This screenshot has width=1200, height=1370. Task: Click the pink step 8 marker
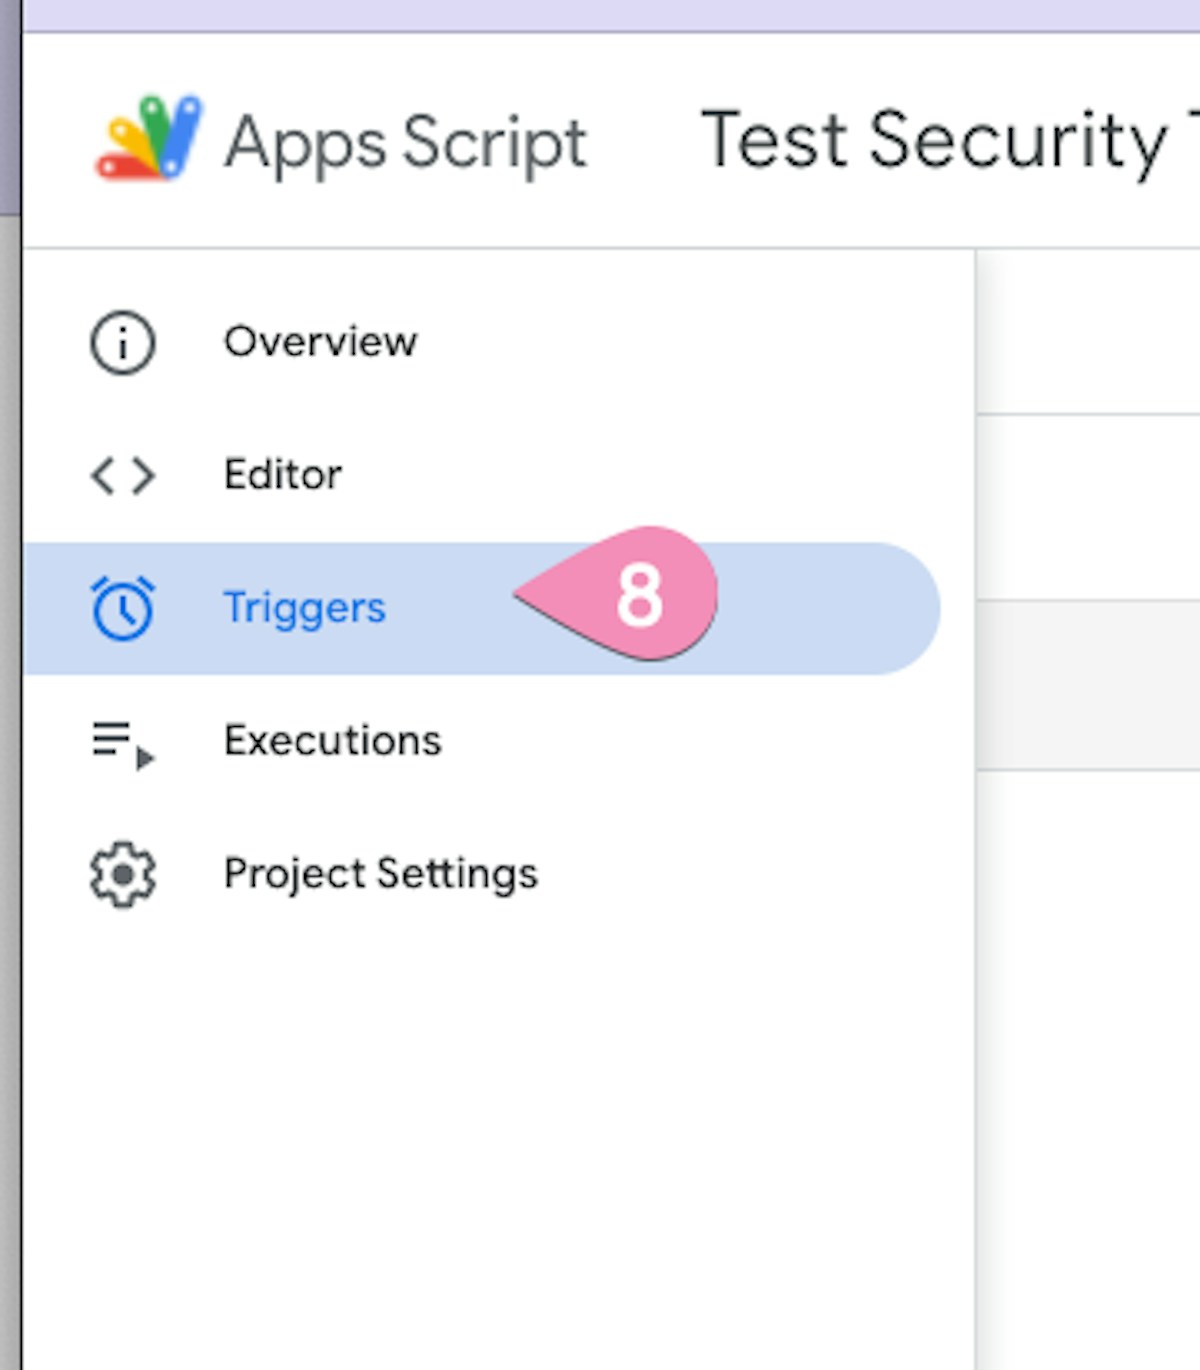(x=640, y=595)
